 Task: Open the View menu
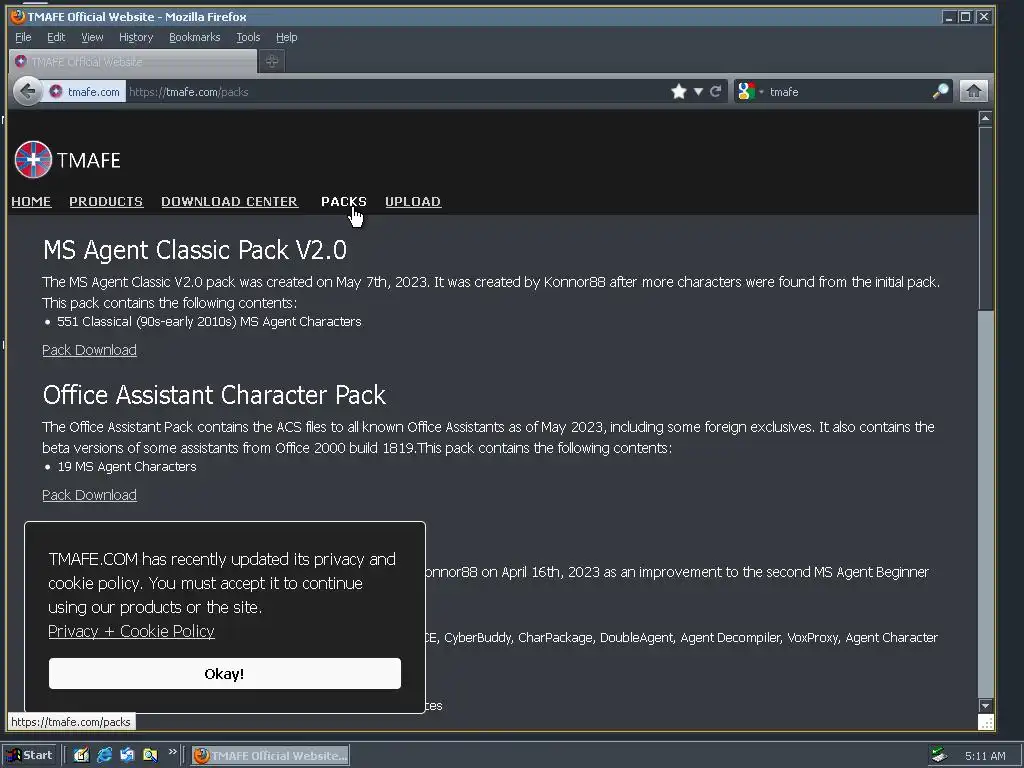click(x=92, y=37)
